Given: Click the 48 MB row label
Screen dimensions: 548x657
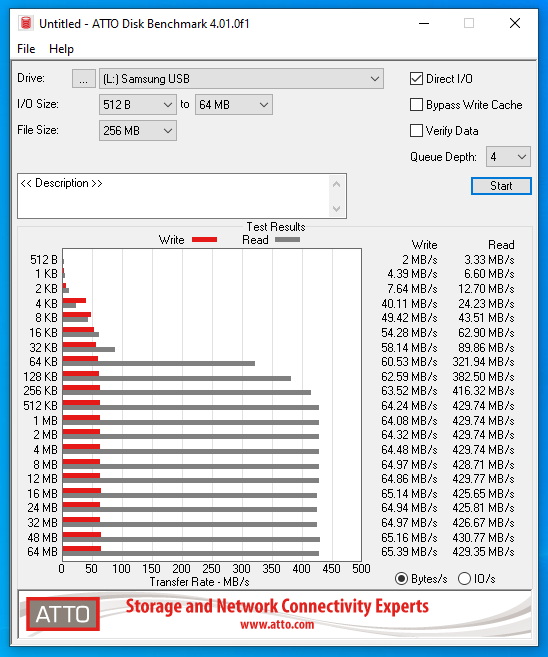Looking at the screenshot, I should pos(42,537).
